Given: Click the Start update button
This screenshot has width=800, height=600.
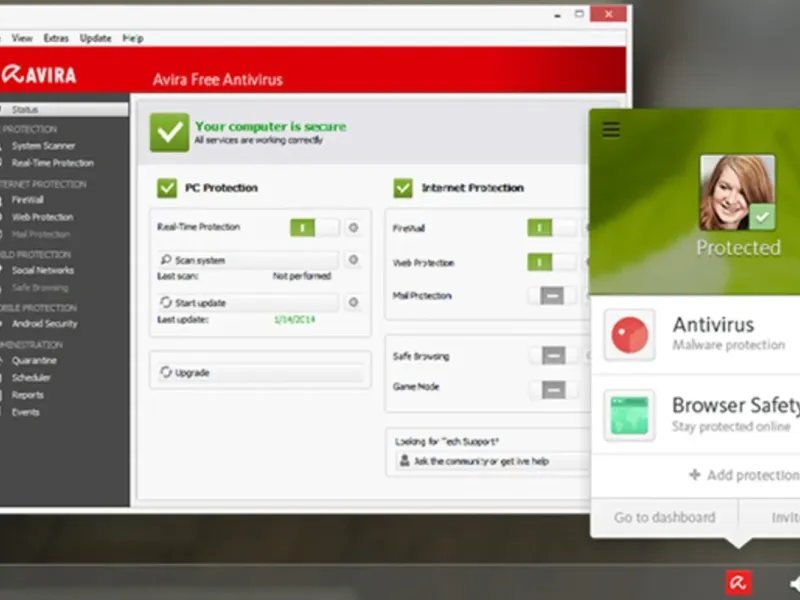Looking at the screenshot, I should coord(248,303).
